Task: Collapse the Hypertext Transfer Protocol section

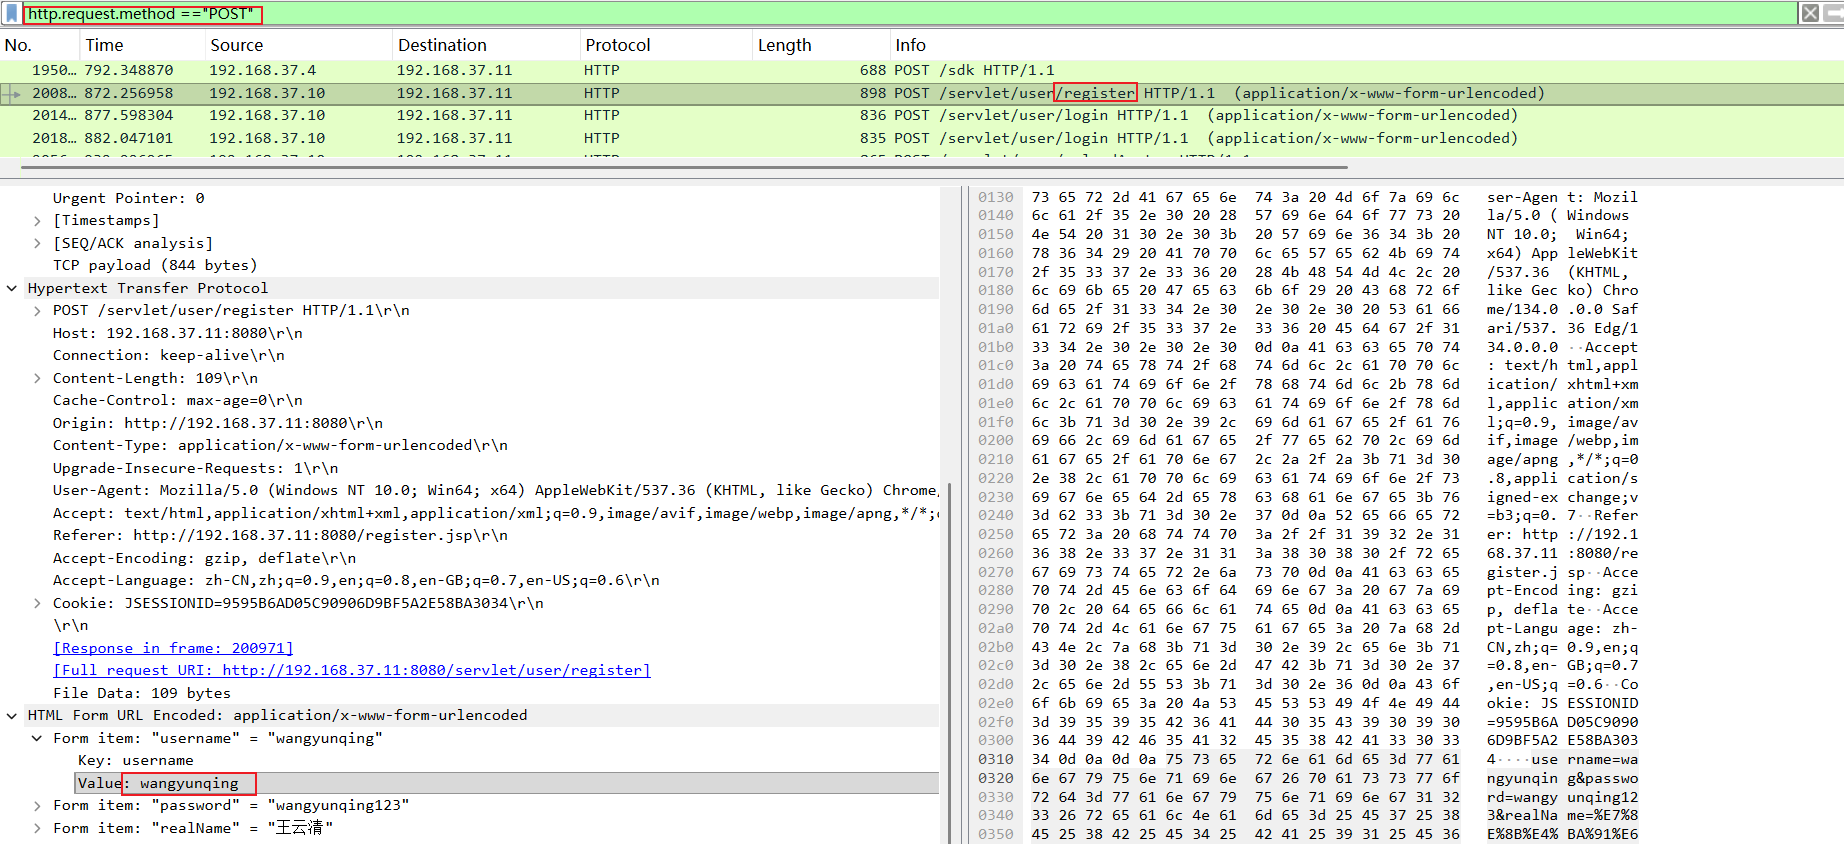Action: point(12,288)
